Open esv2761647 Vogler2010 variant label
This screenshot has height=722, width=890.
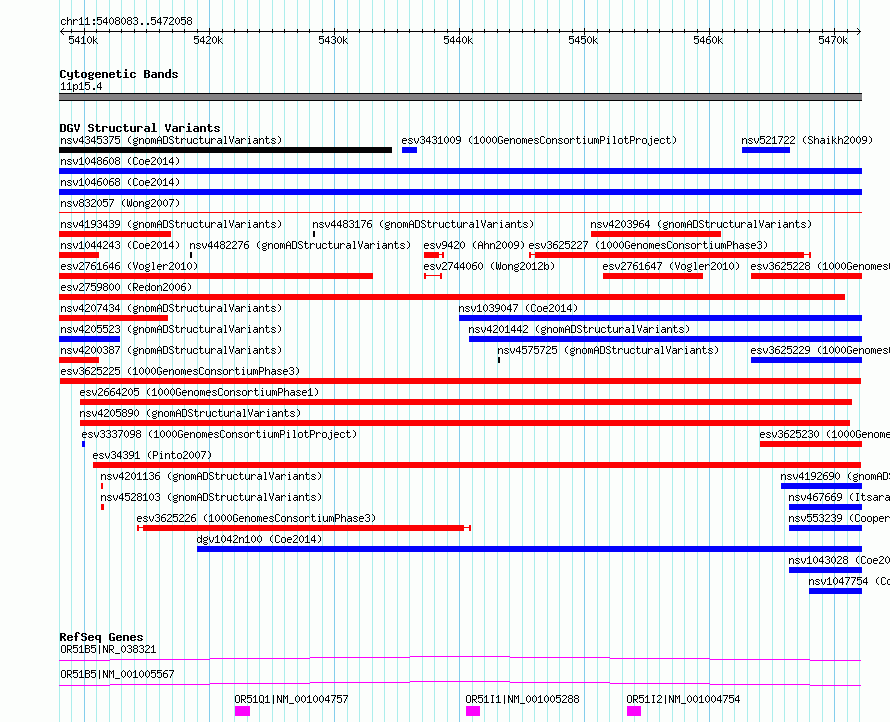[671, 266]
